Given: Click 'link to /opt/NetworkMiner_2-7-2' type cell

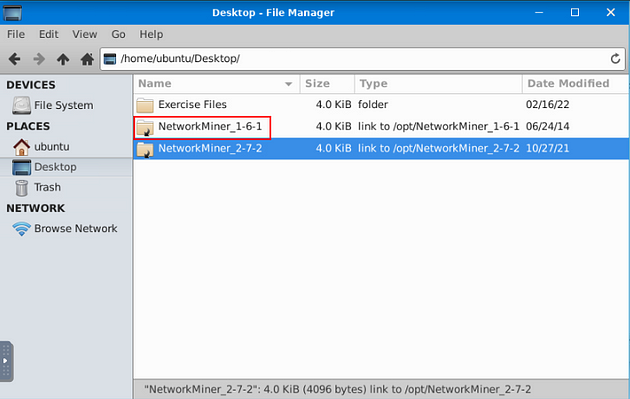Looking at the screenshot, I should click(438, 149).
